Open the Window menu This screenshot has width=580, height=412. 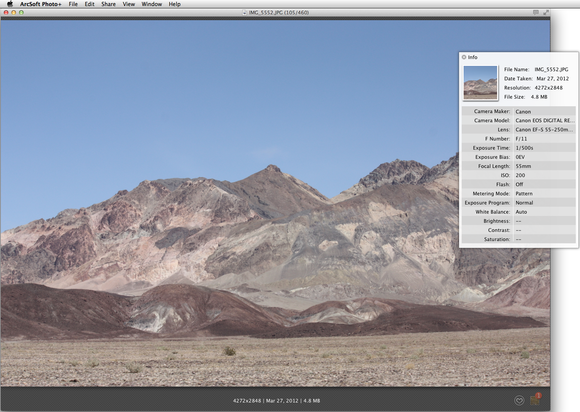(152, 4)
